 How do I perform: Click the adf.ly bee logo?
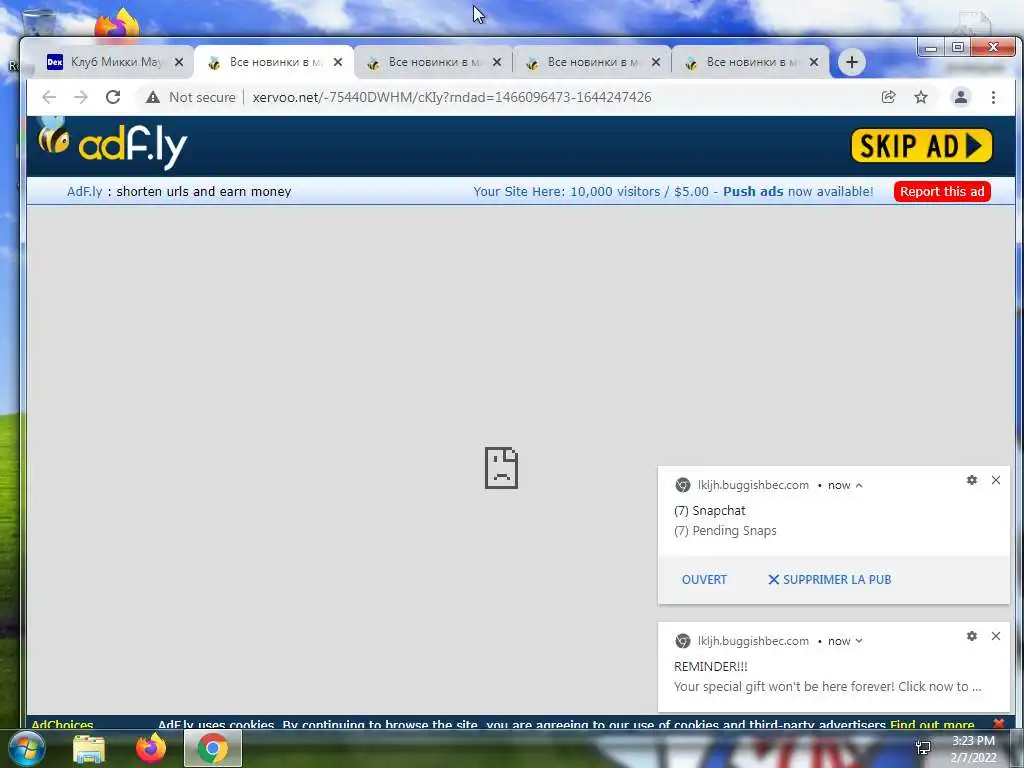tap(112, 142)
